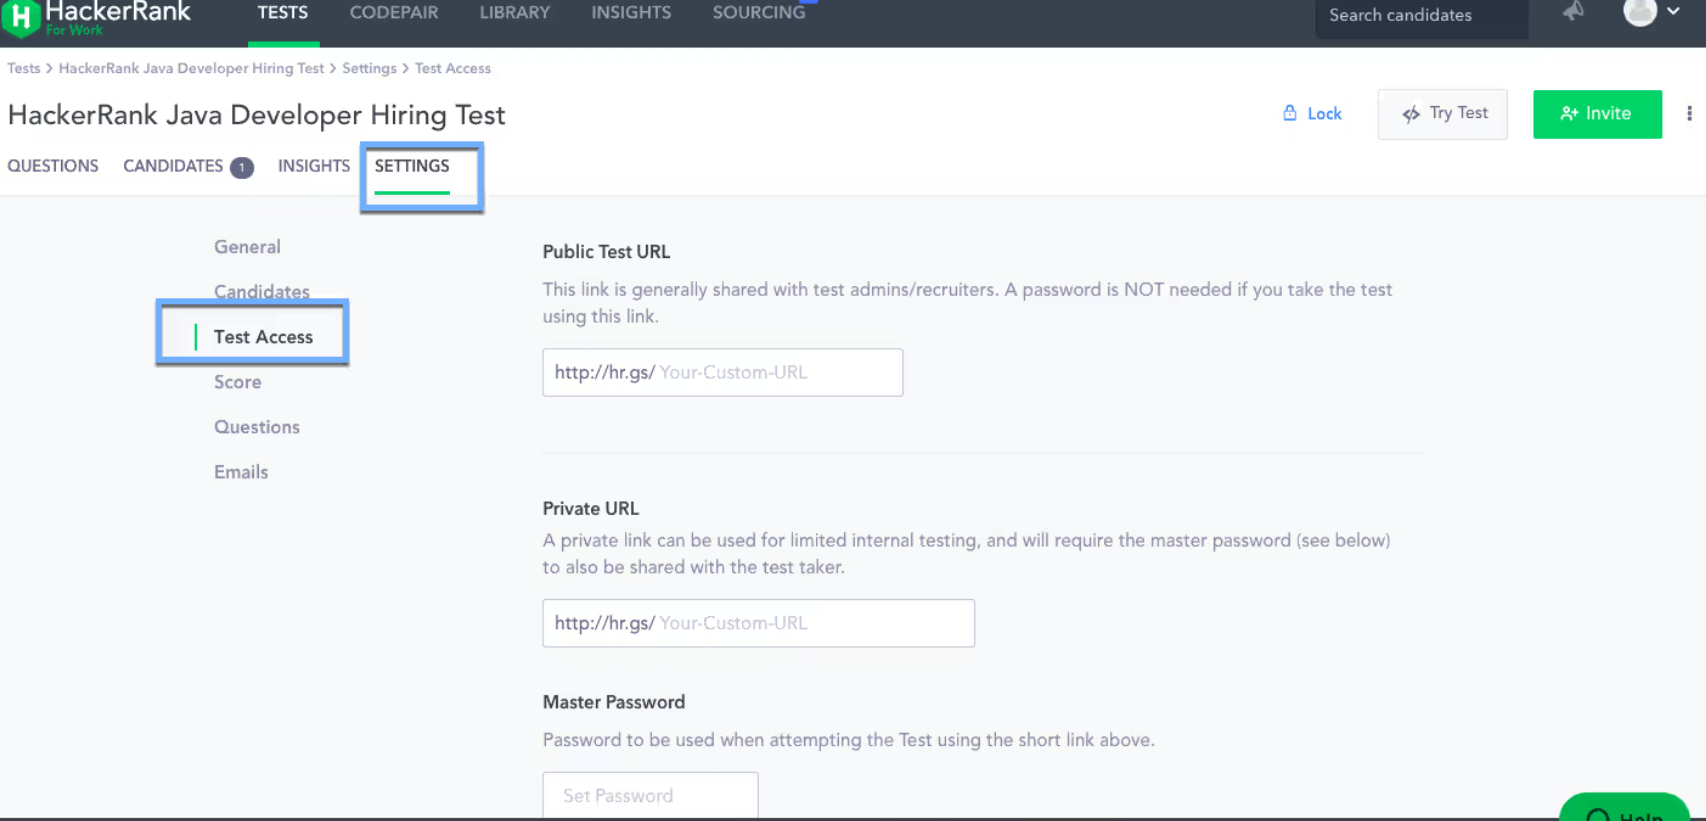1706x821 pixels.
Task: Open Emails in settings sidebar
Action: [241, 472]
